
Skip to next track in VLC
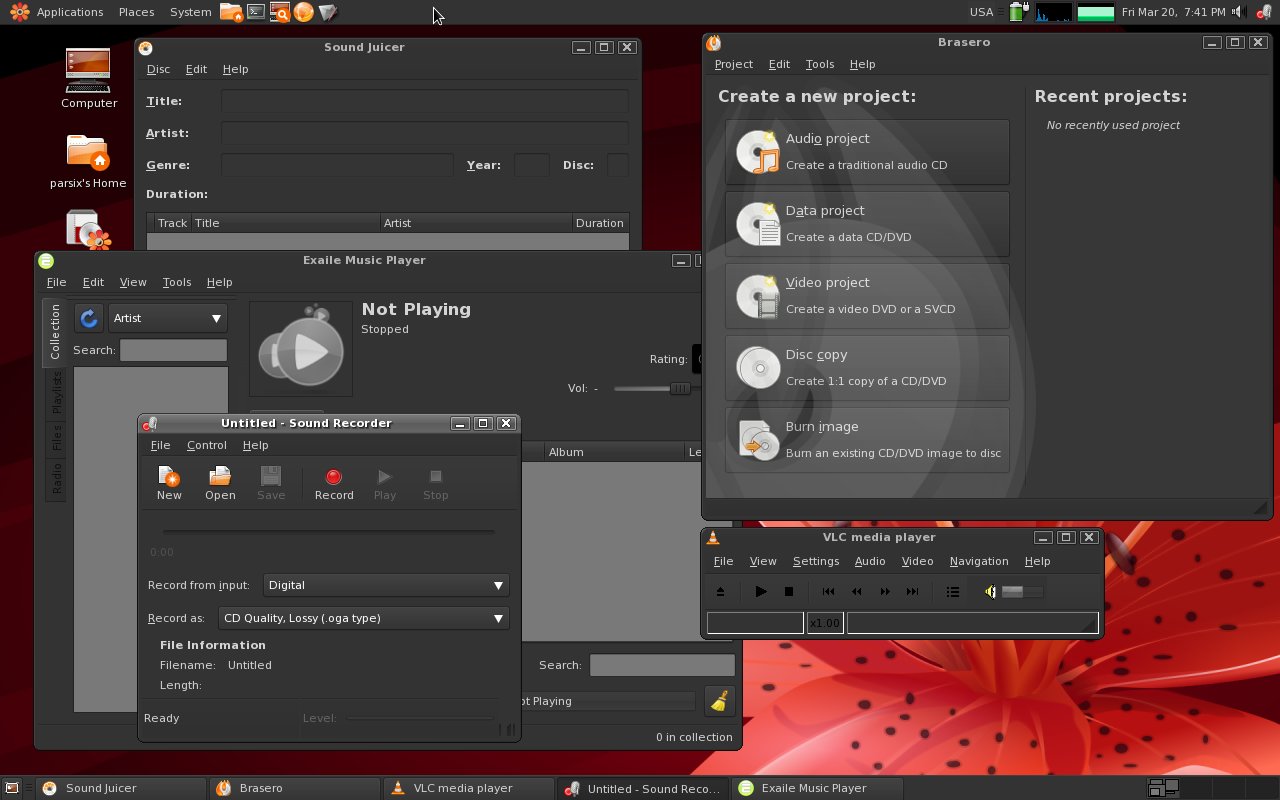[x=913, y=591]
